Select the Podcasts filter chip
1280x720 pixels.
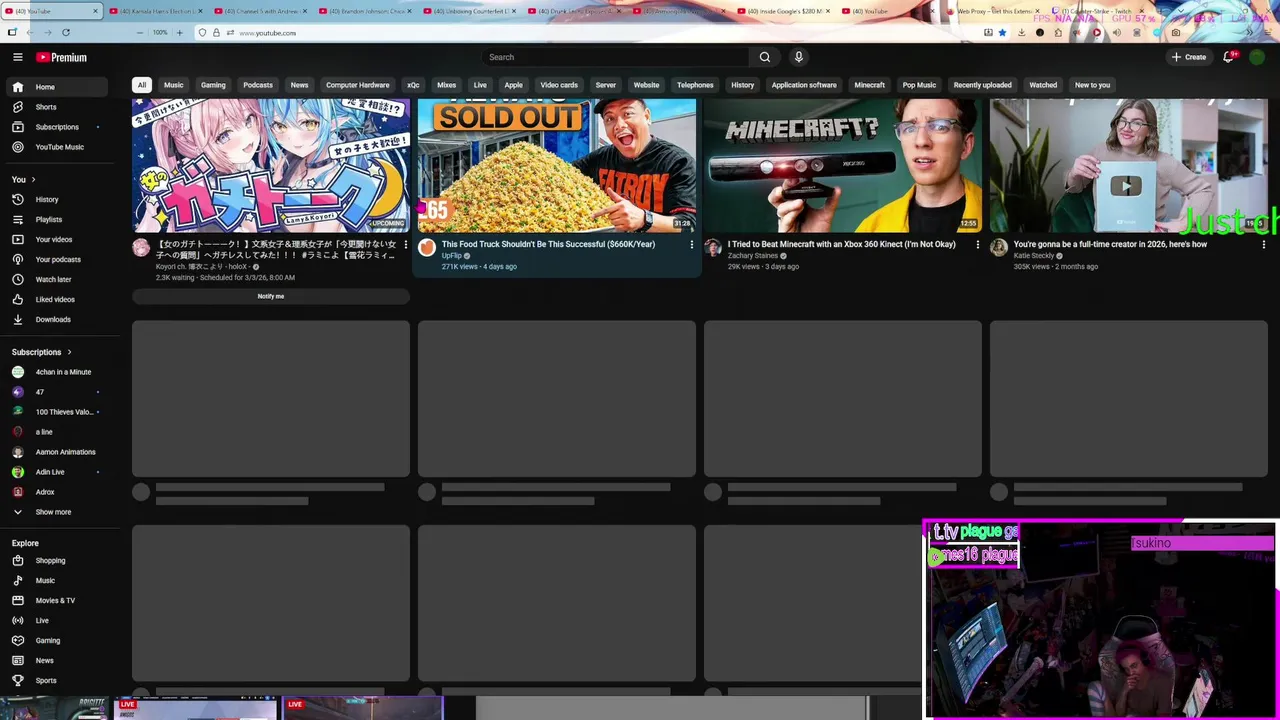pyautogui.click(x=258, y=85)
